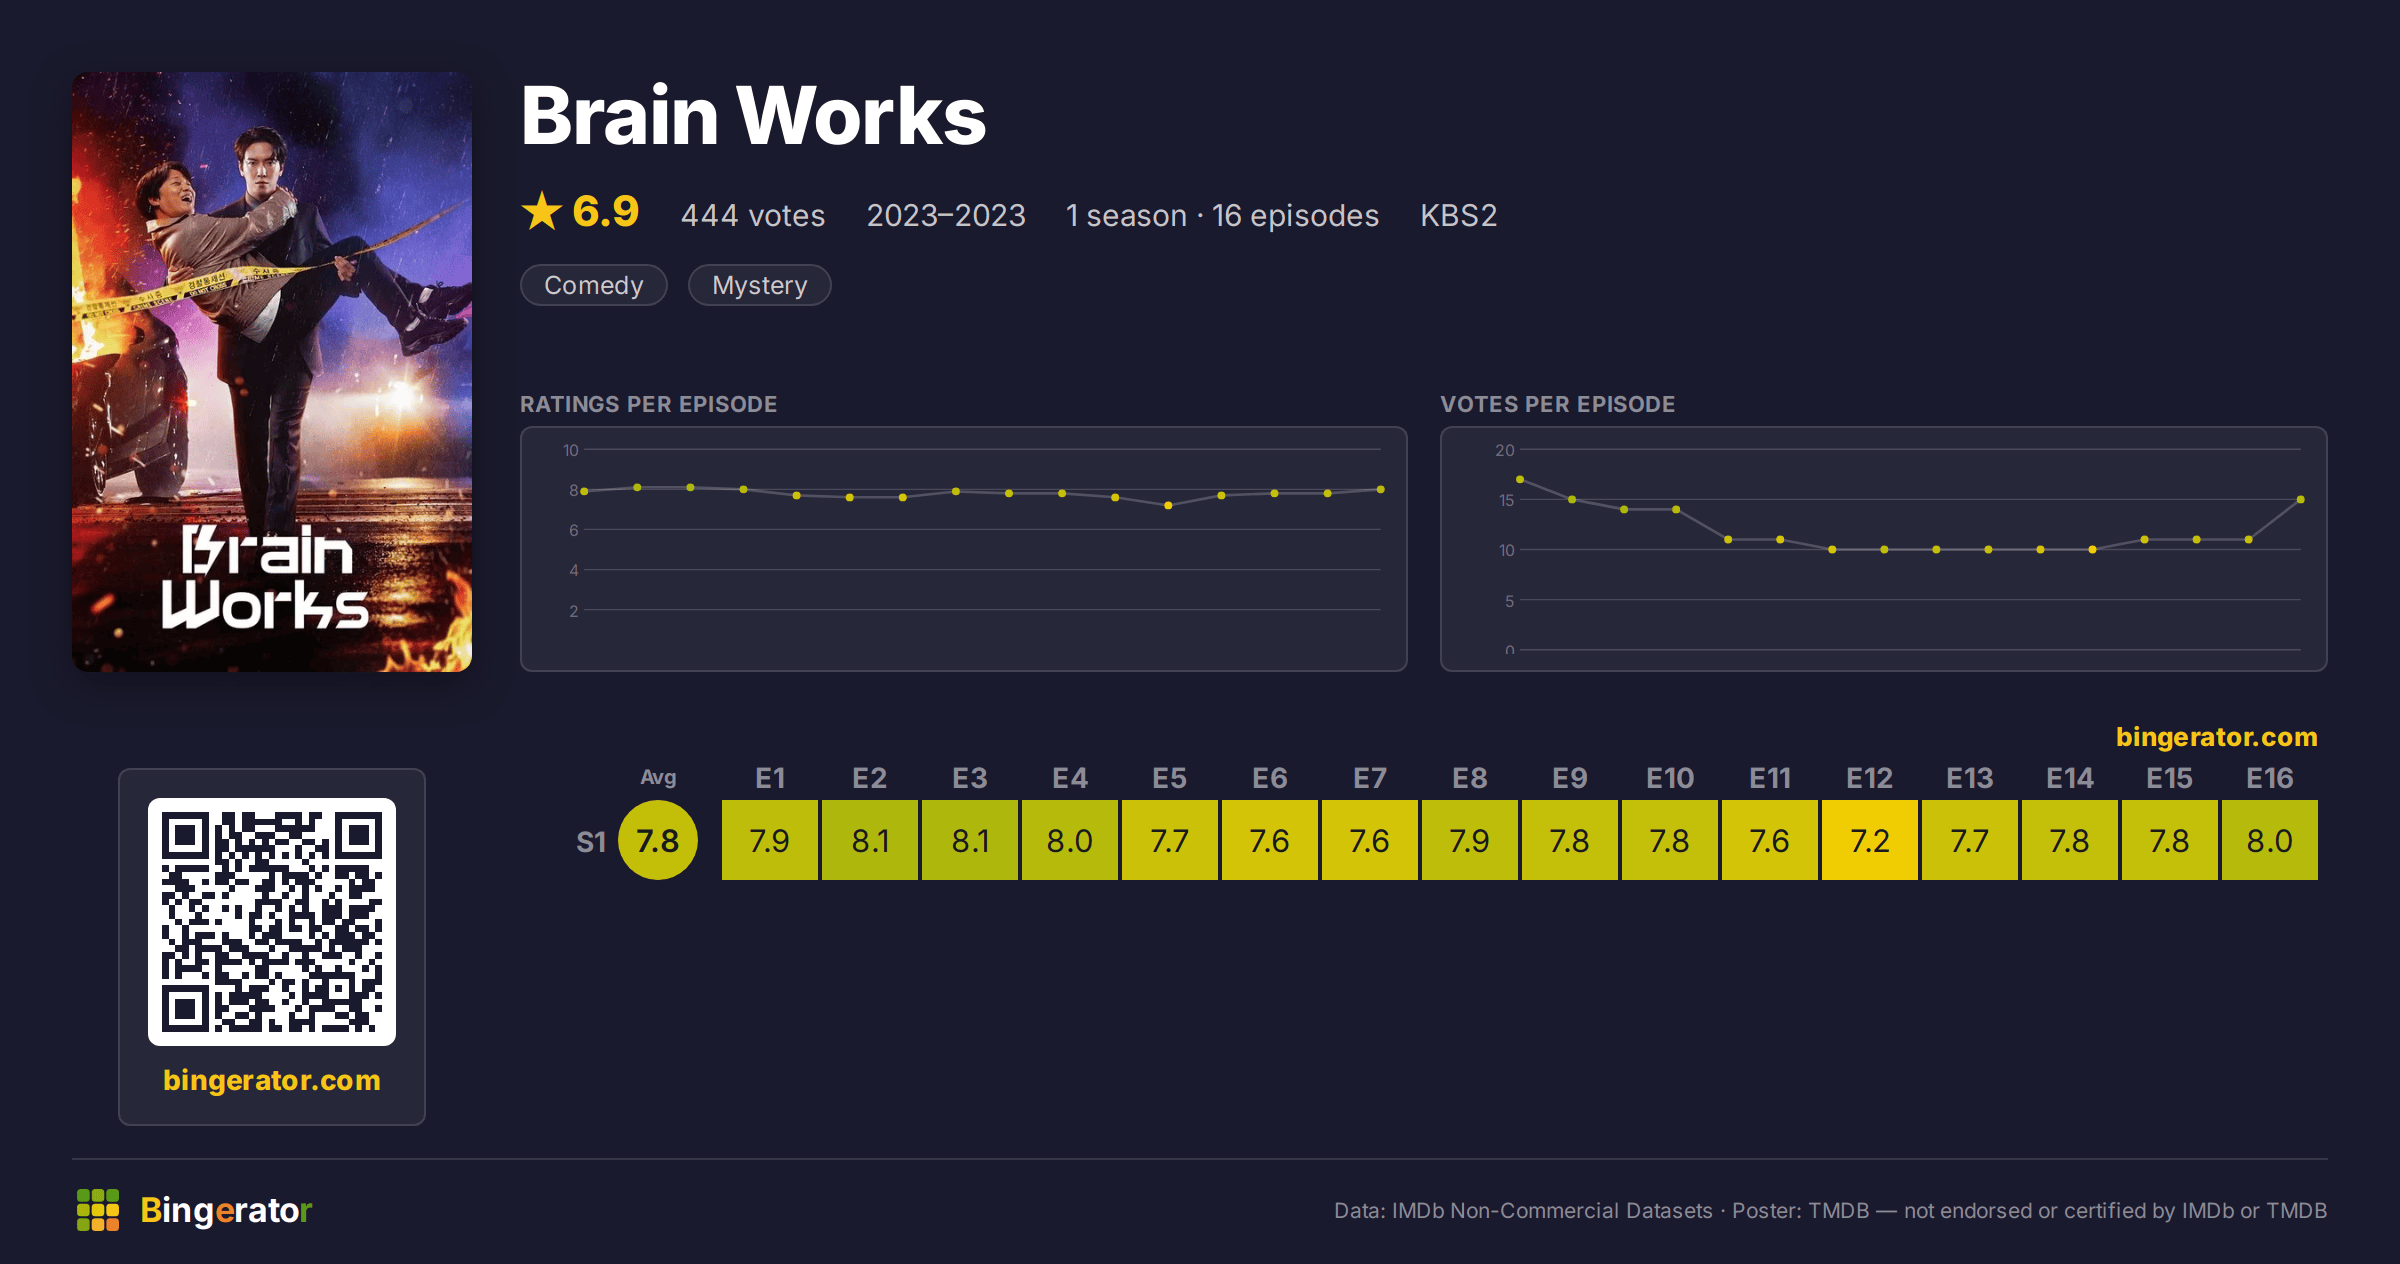Select episode E16 rating cell 8.0
2400x1264 pixels.
(x=2270, y=840)
